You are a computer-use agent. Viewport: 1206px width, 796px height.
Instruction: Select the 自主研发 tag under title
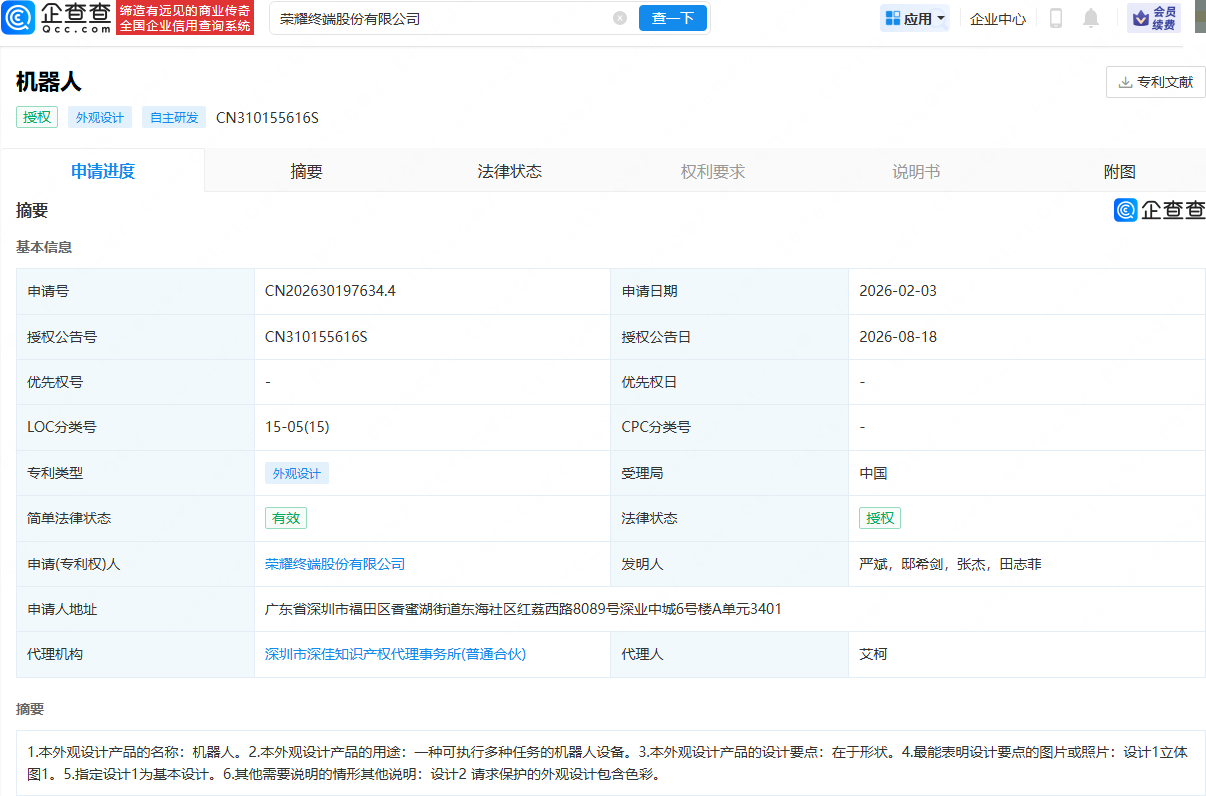(x=174, y=117)
